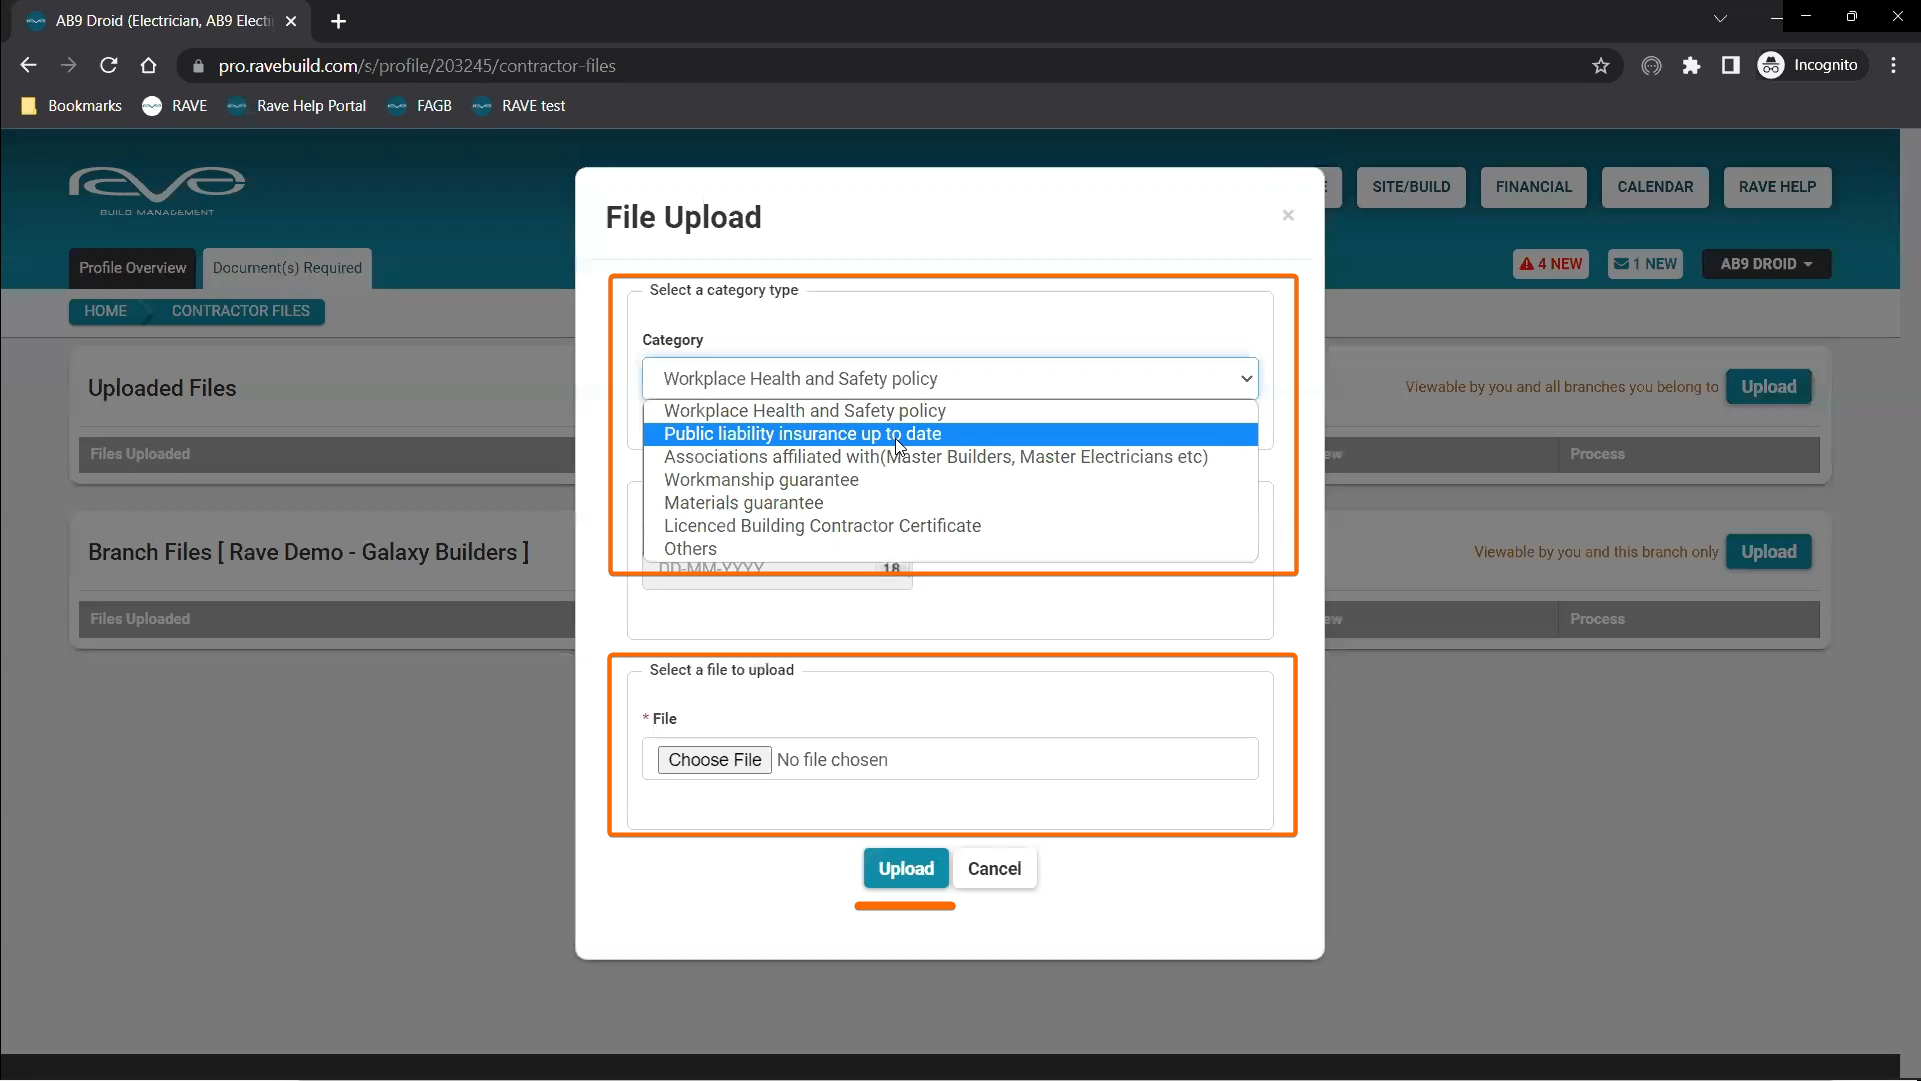Open the Chrome three-dot menu
This screenshot has height=1081, width=1921.
(1893, 66)
